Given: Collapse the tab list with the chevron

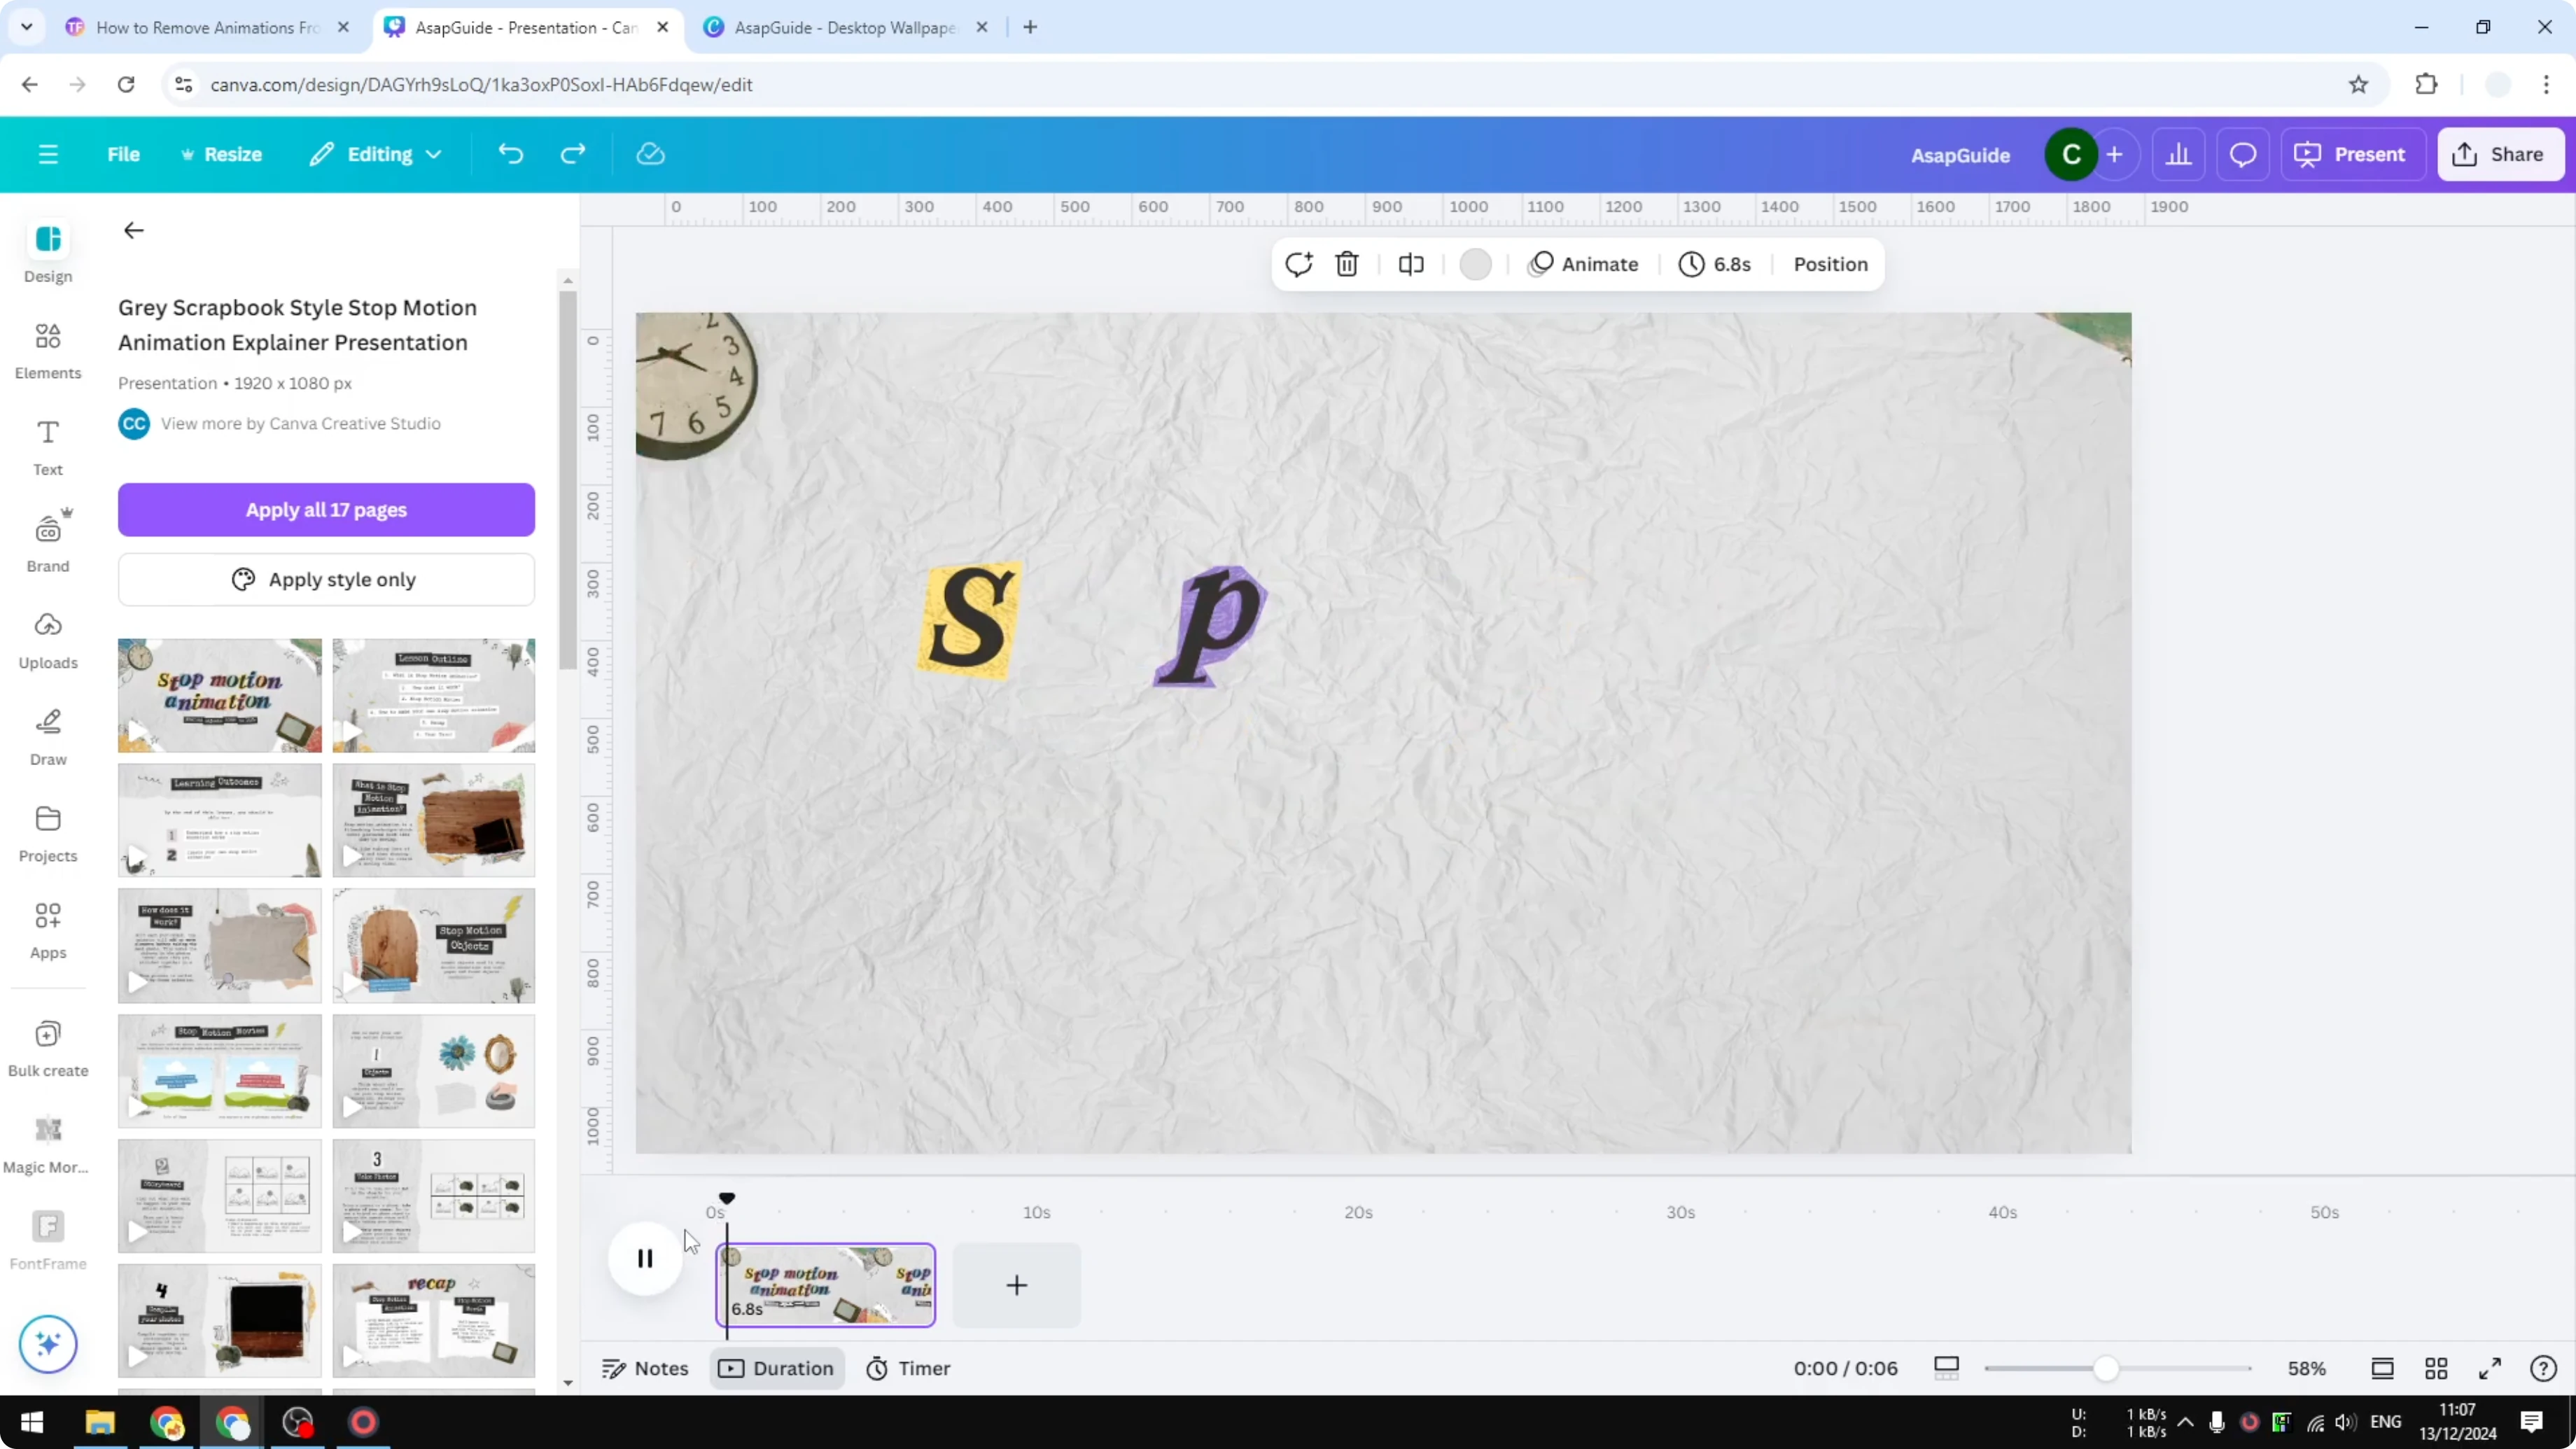Looking at the screenshot, I should (27, 27).
